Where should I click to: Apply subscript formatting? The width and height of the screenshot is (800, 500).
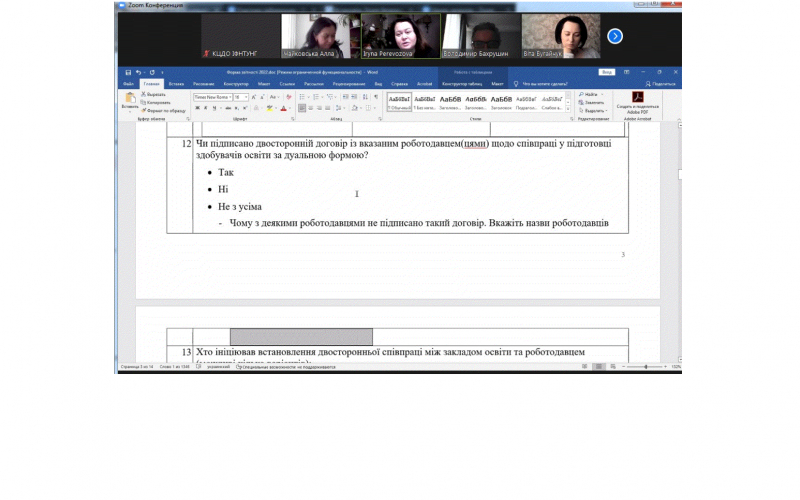point(237,108)
